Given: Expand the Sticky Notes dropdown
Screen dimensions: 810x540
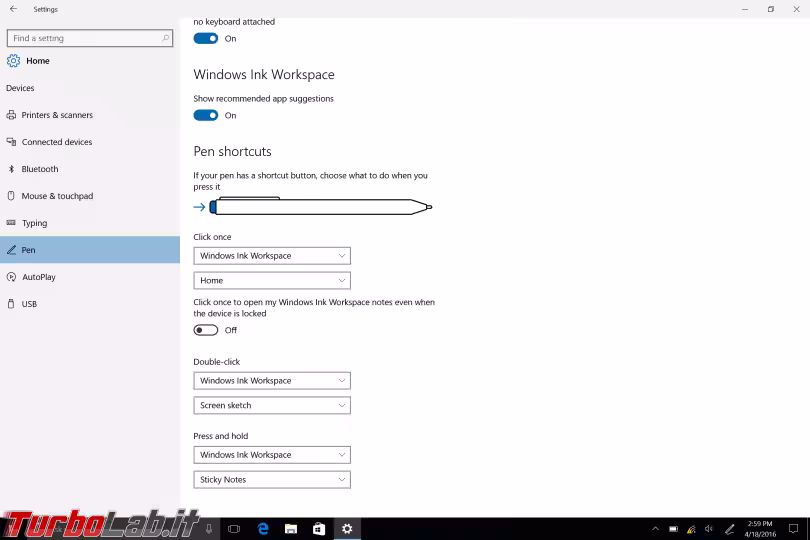Looking at the screenshot, I should tap(272, 480).
